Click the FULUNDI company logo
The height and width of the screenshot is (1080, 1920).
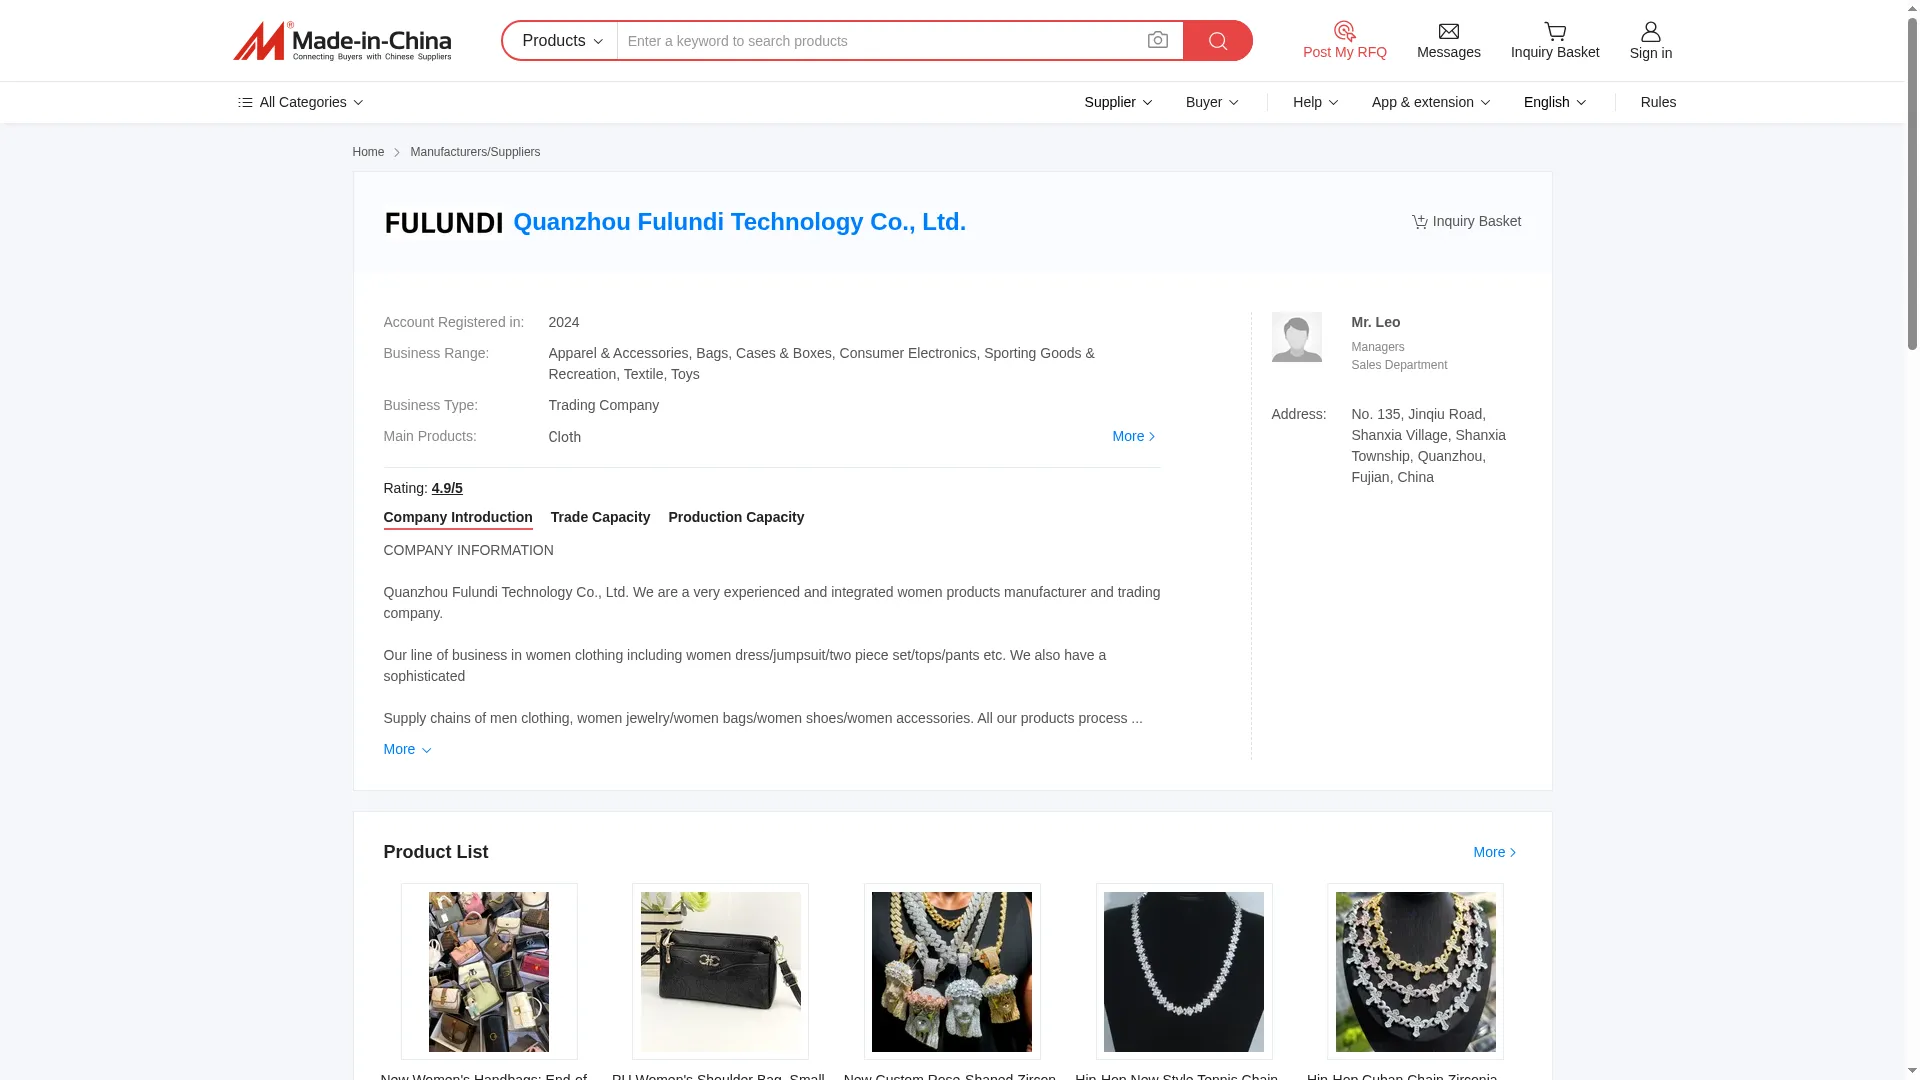443,223
